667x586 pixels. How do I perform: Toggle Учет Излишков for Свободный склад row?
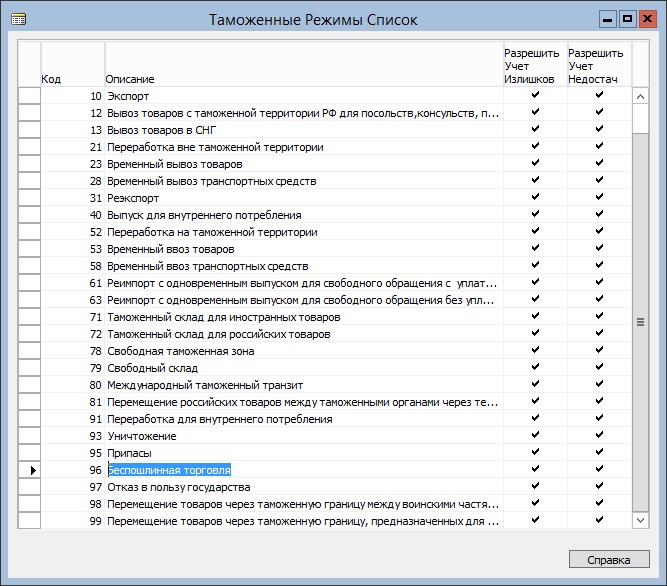point(535,367)
